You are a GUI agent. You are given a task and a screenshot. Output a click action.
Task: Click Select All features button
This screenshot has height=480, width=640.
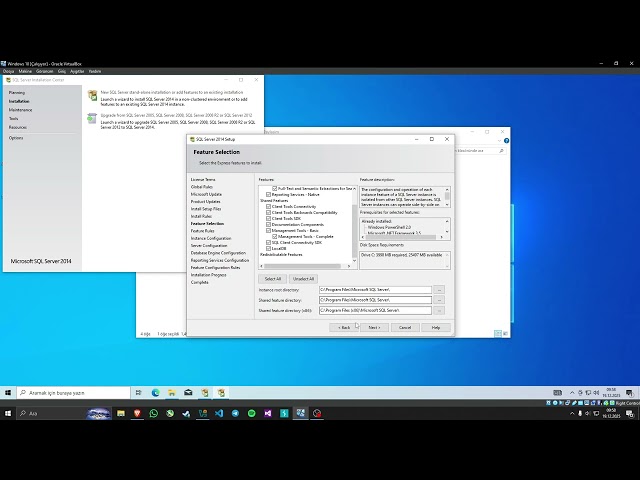coord(273,279)
